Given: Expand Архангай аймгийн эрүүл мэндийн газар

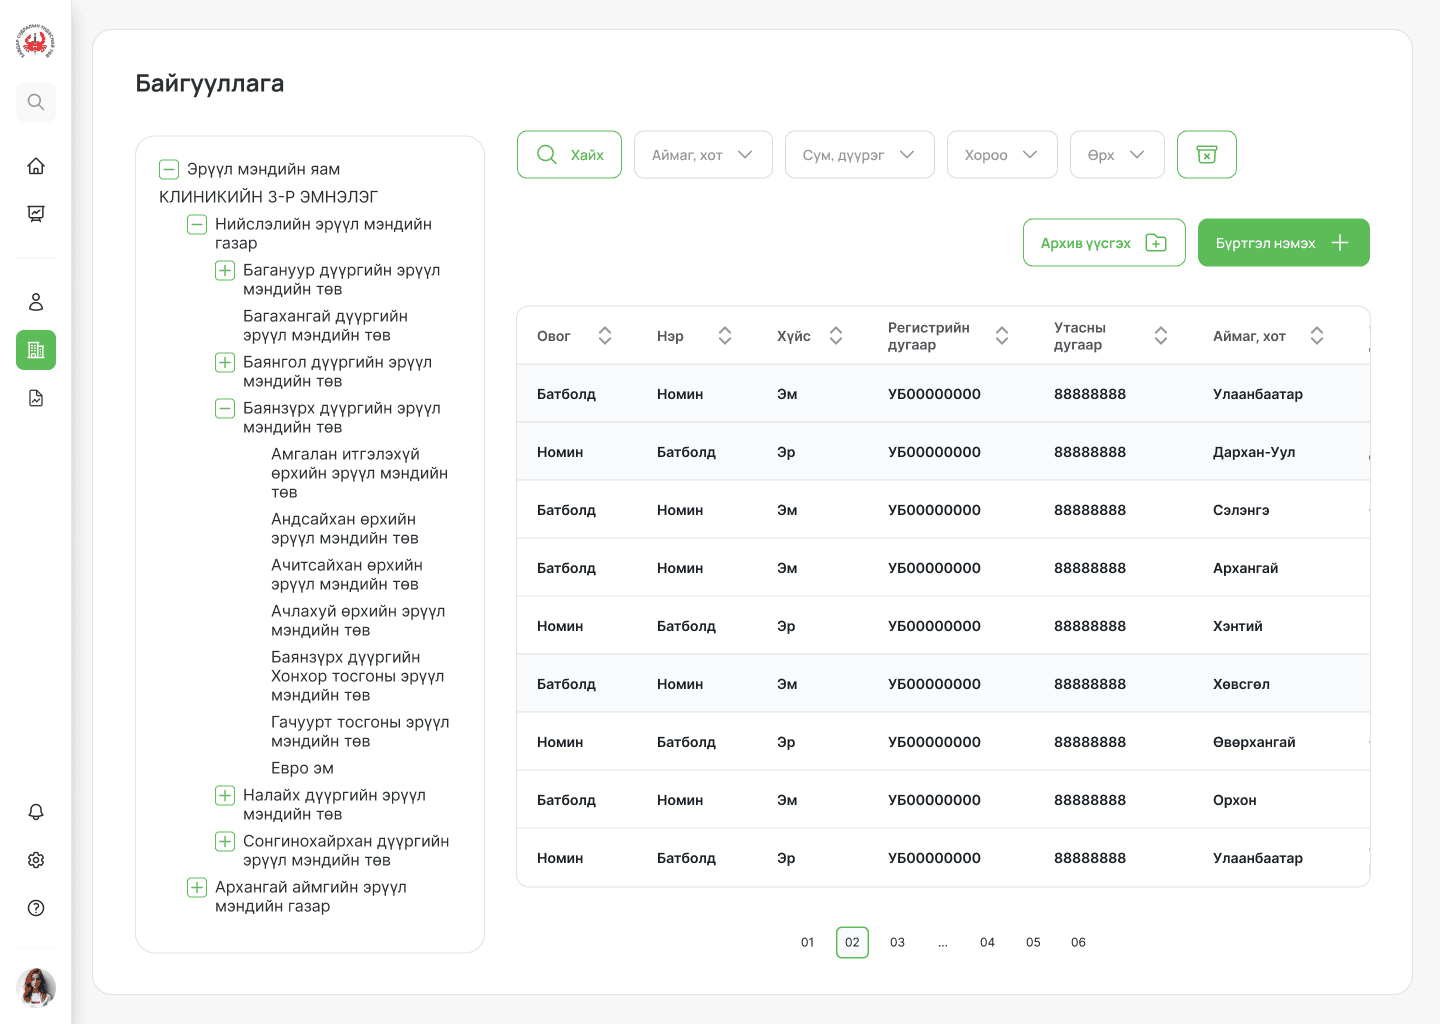Looking at the screenshot, I should 197,887.
